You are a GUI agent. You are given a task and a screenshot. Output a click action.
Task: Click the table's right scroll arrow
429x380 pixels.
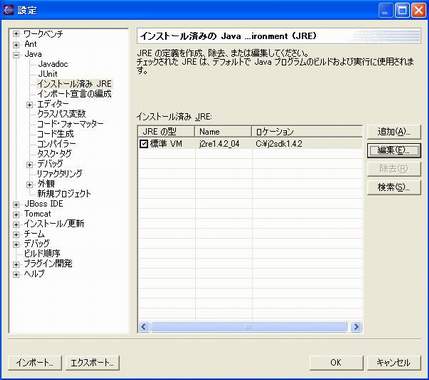tap(356, 327)
